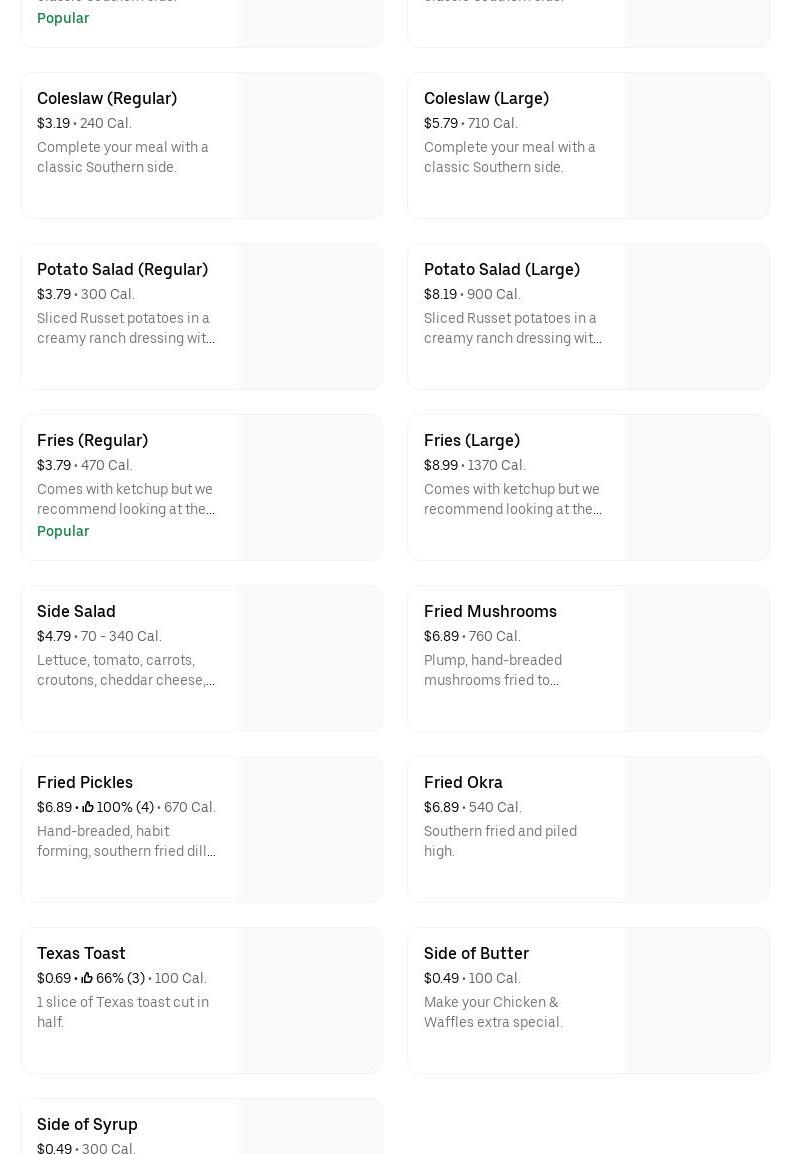Choose the Side Salad item title
The image size is (804, 1154).
click(x=76, y=611)
